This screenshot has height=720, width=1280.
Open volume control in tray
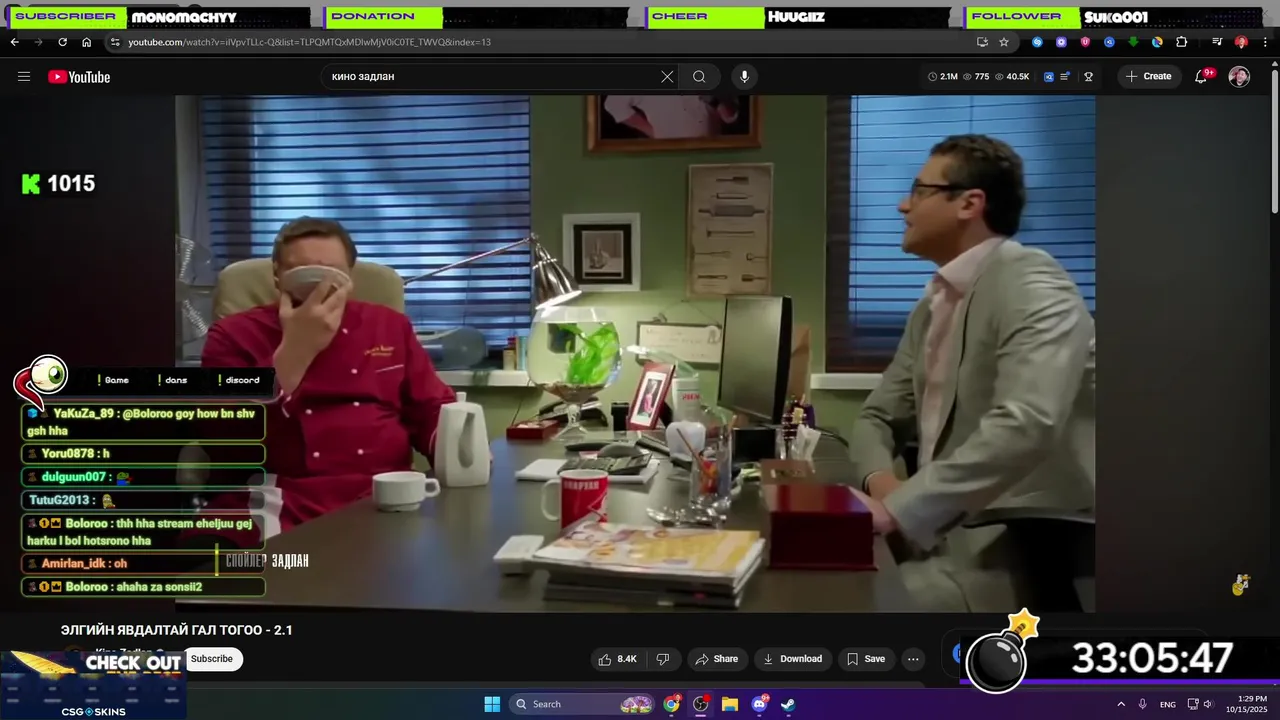click(1208, 704)
